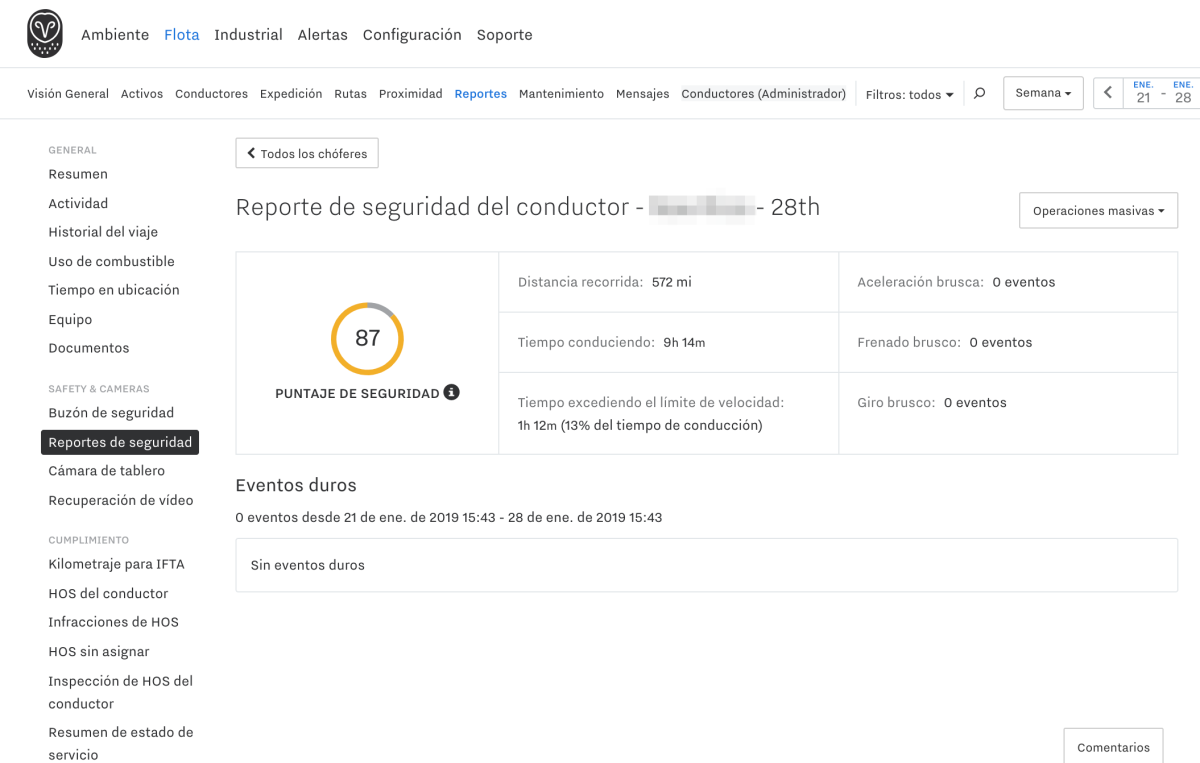Click the events date range text
Image resolution: width=1200 pixels, height=763 pixels.
[449, 517]
